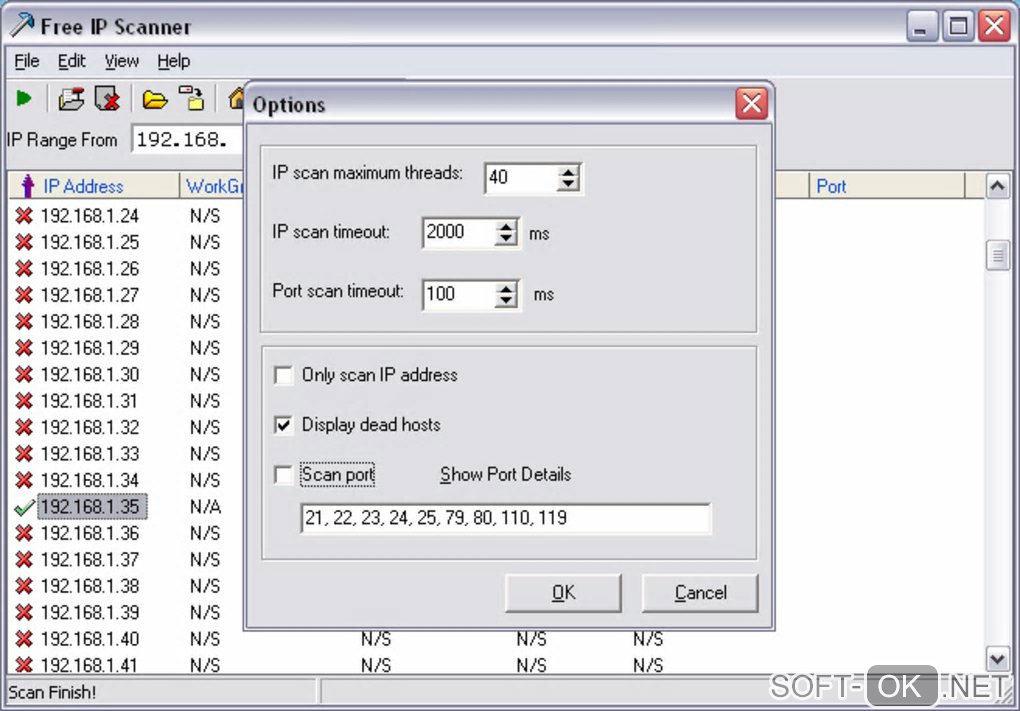Decrease IP scan timeout value
1020x711 pixels.
pos(505,239)
